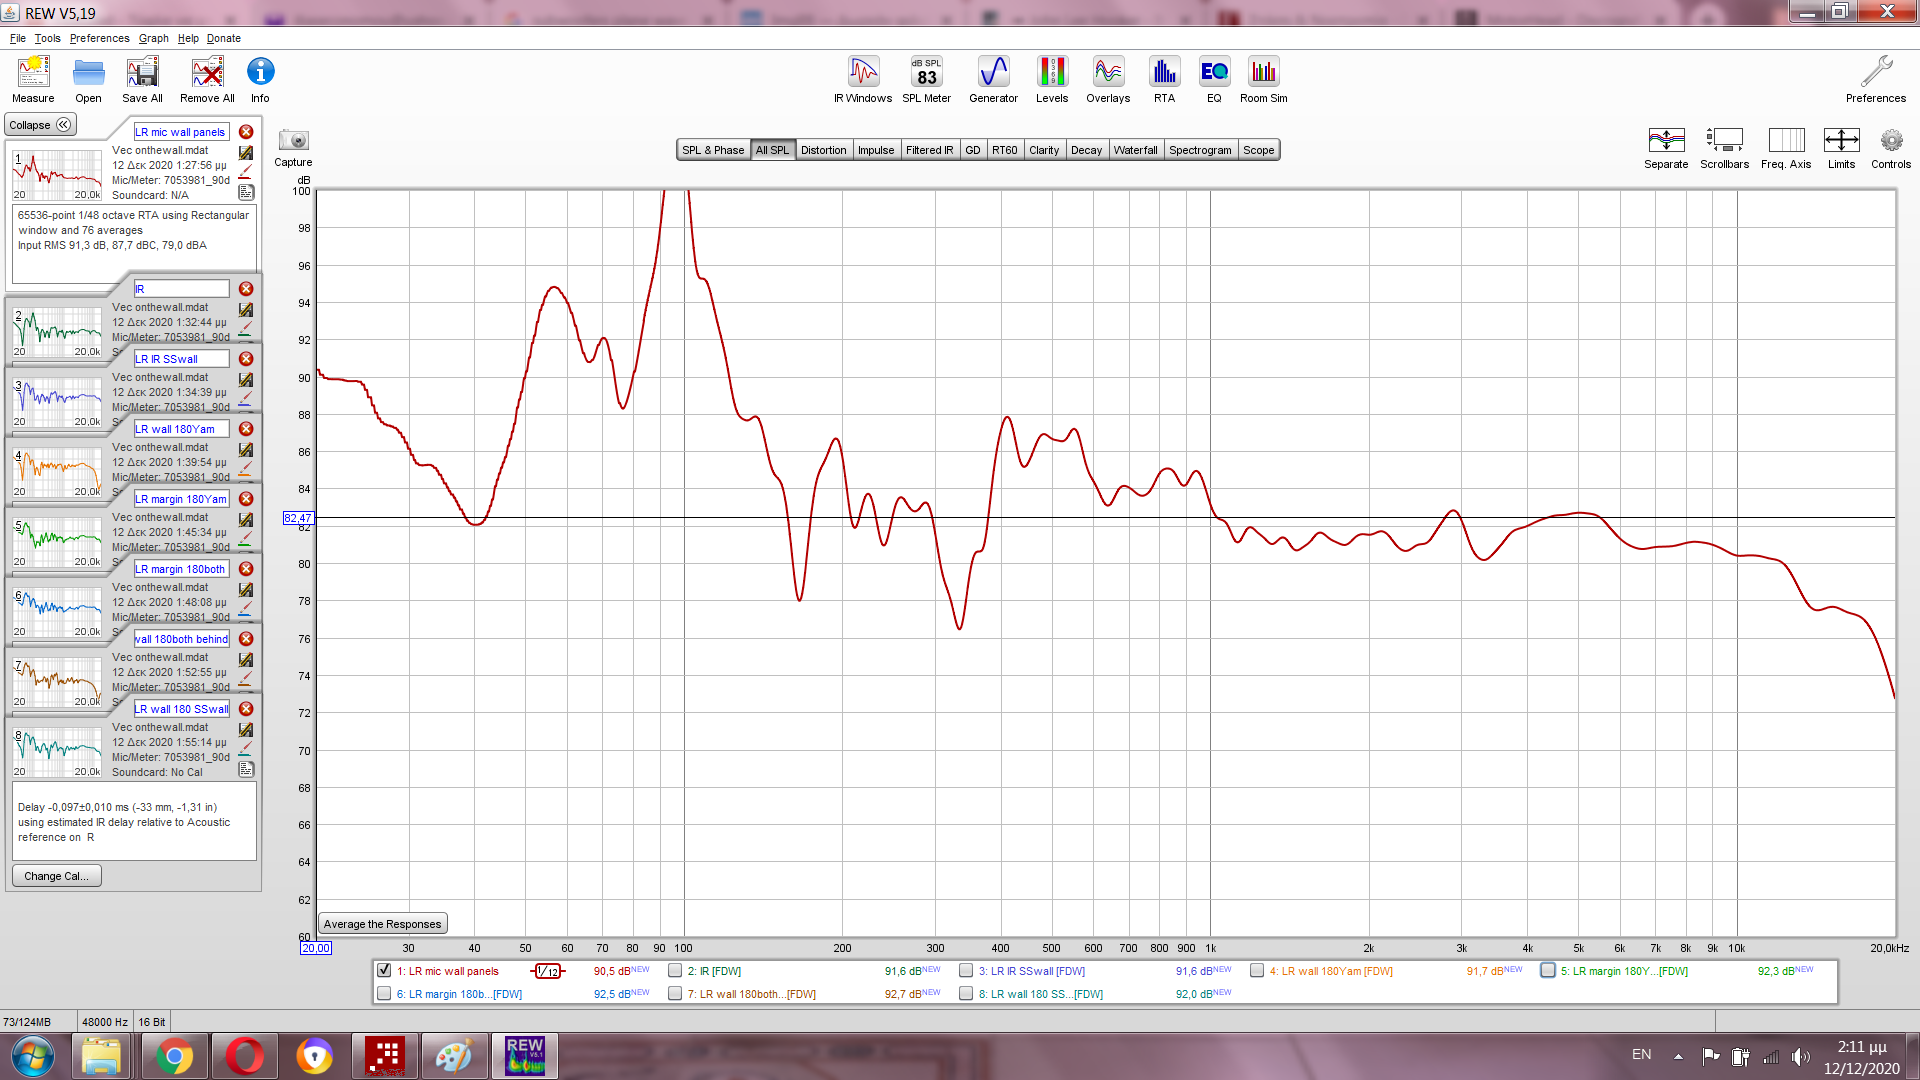
Task: Collapse the measurements panel
Action: (40, 125)
